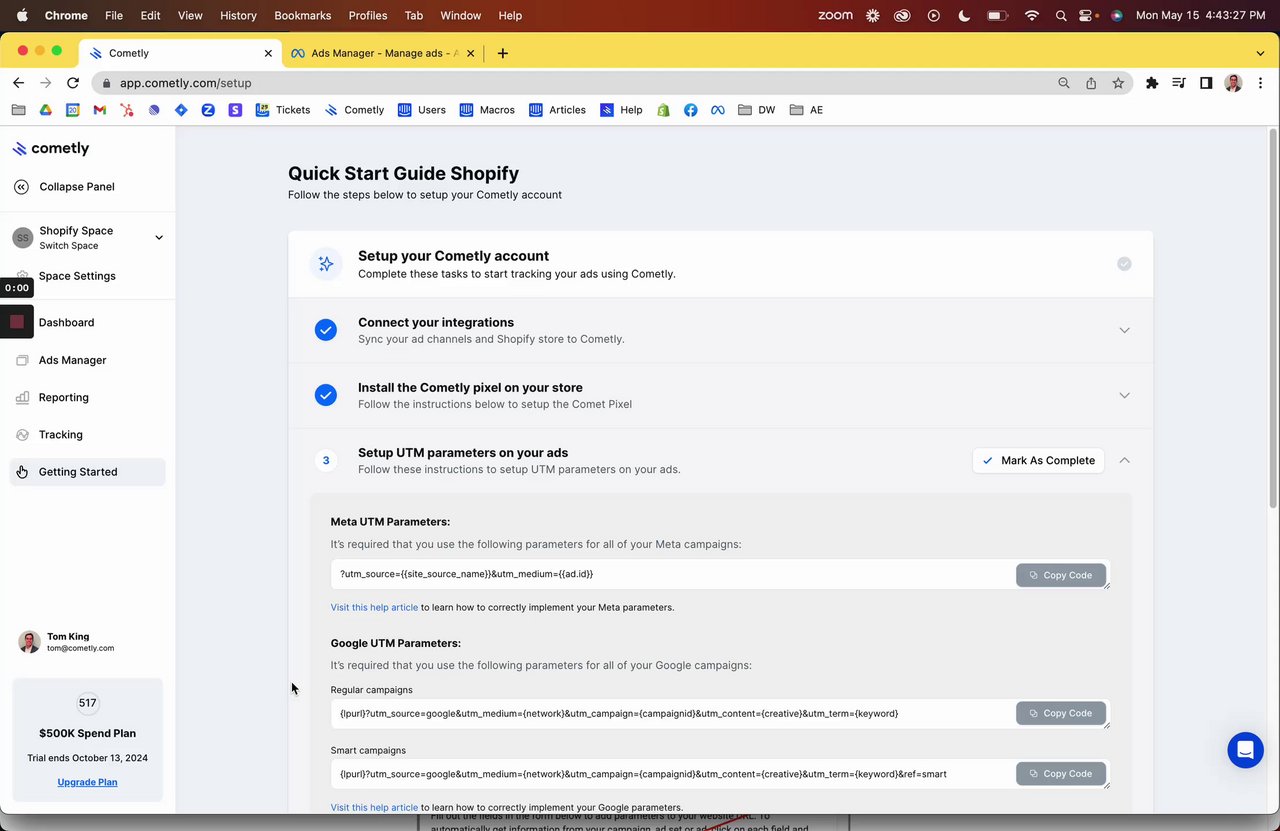This screenshot has height=831, width=1280.
Task: Click the zoom magnifier icon in address bar
Action: pyautogui.click(x=1064, y=83)
